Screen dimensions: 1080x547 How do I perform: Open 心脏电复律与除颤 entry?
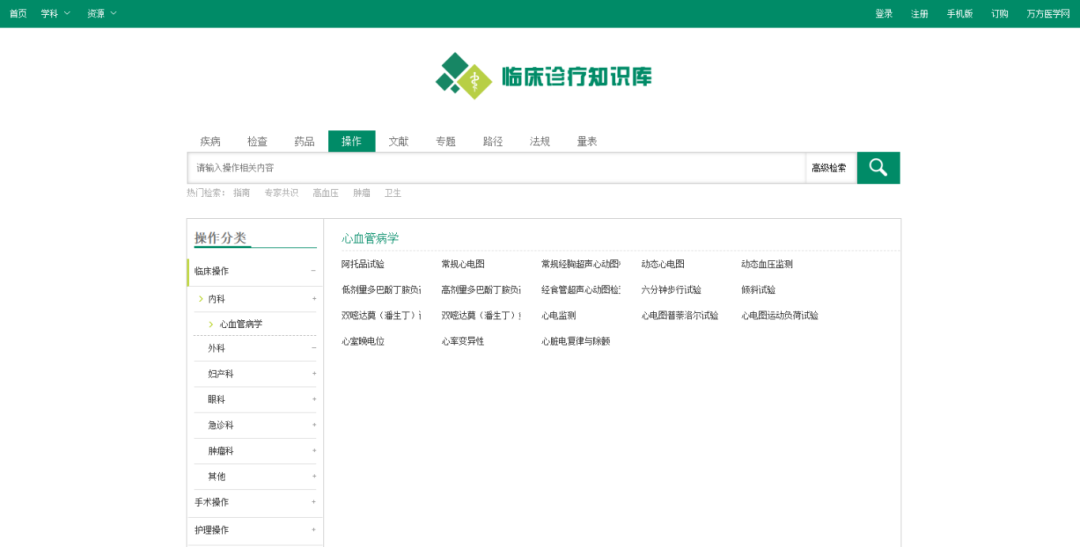pyautogui.click(x=576, y=341)
